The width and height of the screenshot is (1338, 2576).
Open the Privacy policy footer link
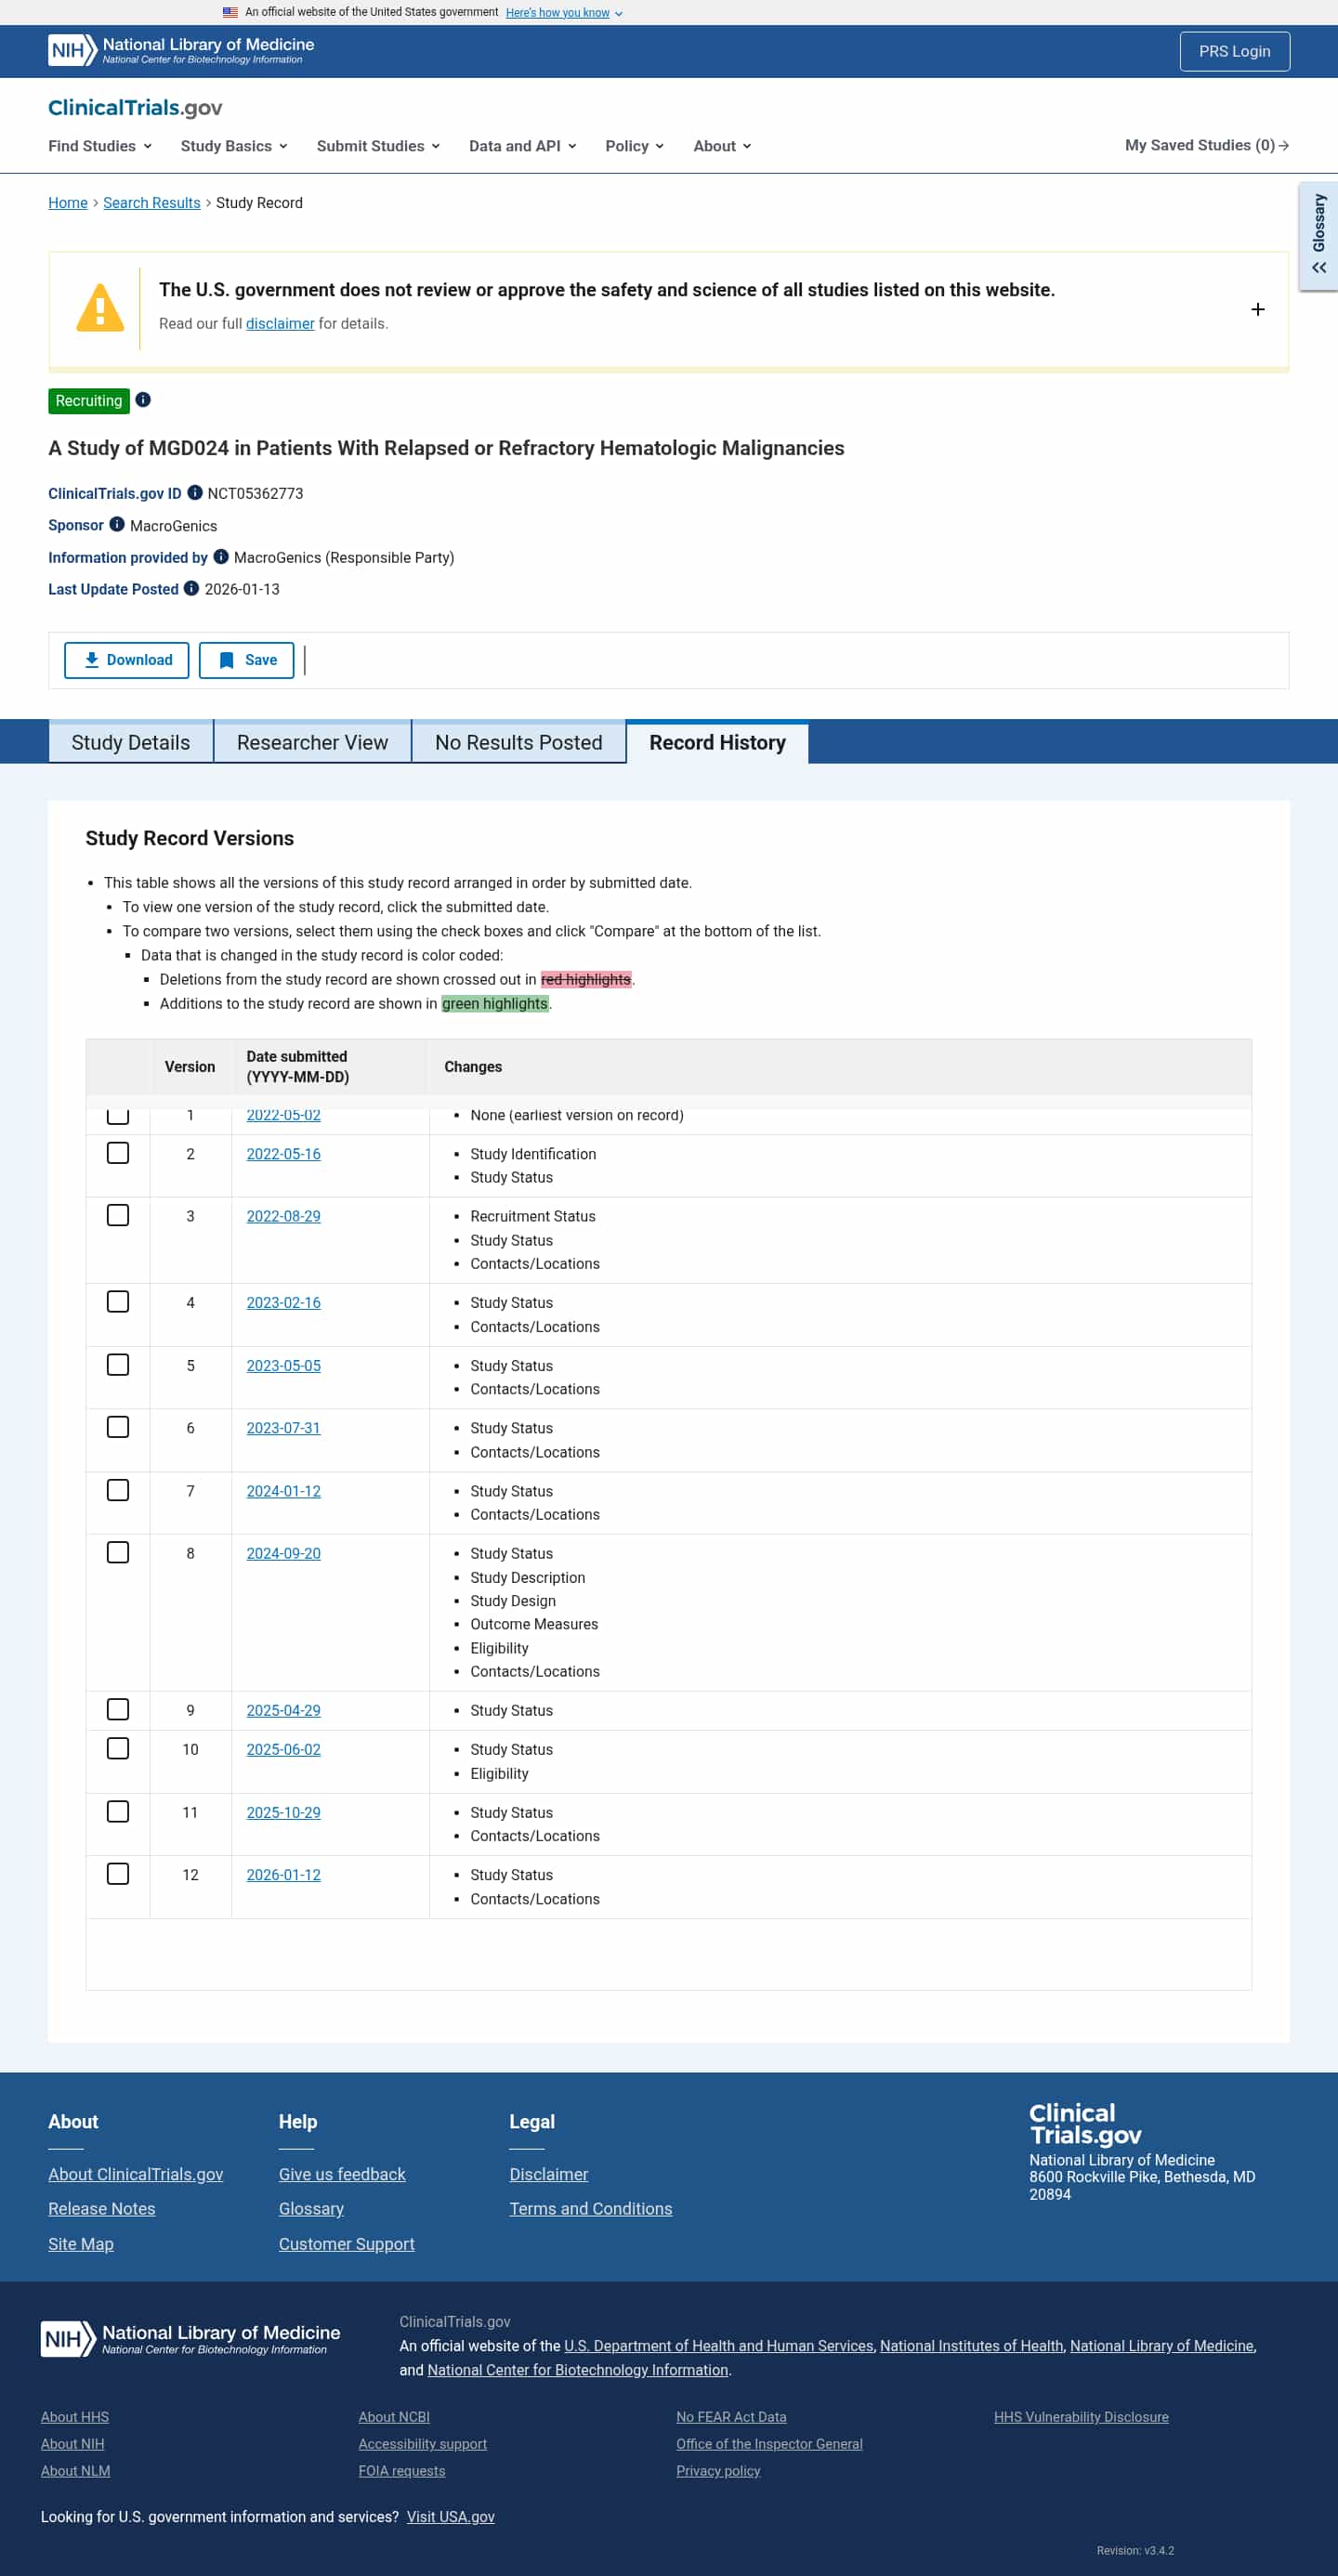coord(718,2471)
